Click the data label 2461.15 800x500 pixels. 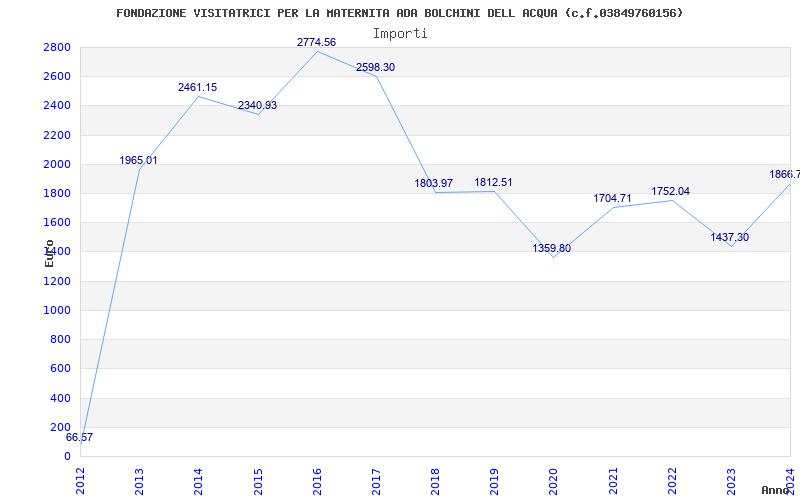(x=197, y=87)
